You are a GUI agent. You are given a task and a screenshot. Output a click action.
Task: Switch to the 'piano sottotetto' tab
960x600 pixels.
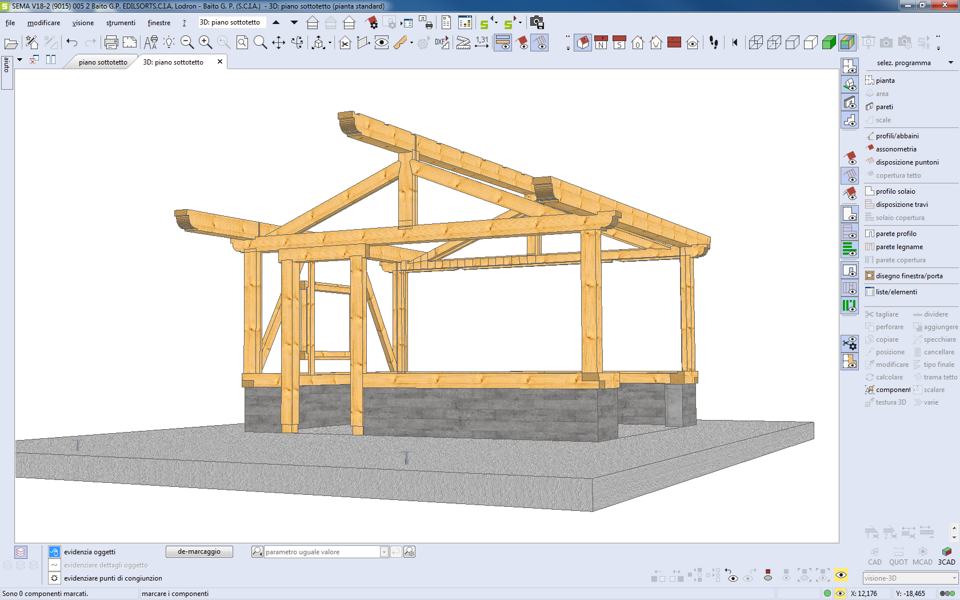(x=103, y=62)
